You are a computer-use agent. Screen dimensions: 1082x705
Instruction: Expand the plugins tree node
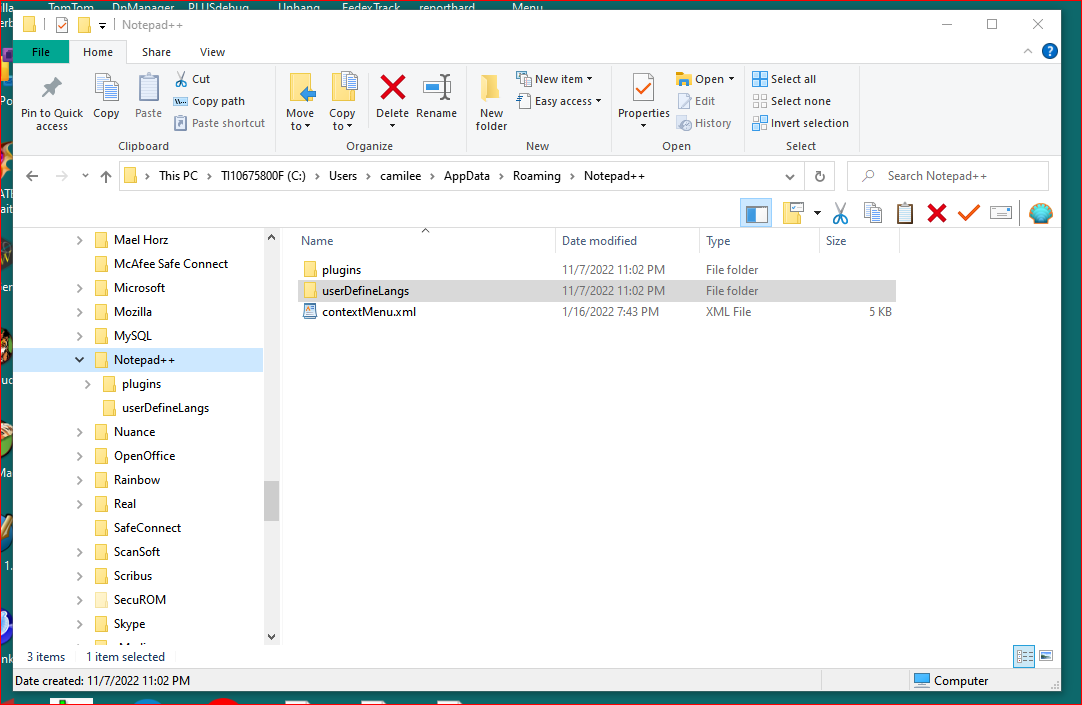(88, 384)
